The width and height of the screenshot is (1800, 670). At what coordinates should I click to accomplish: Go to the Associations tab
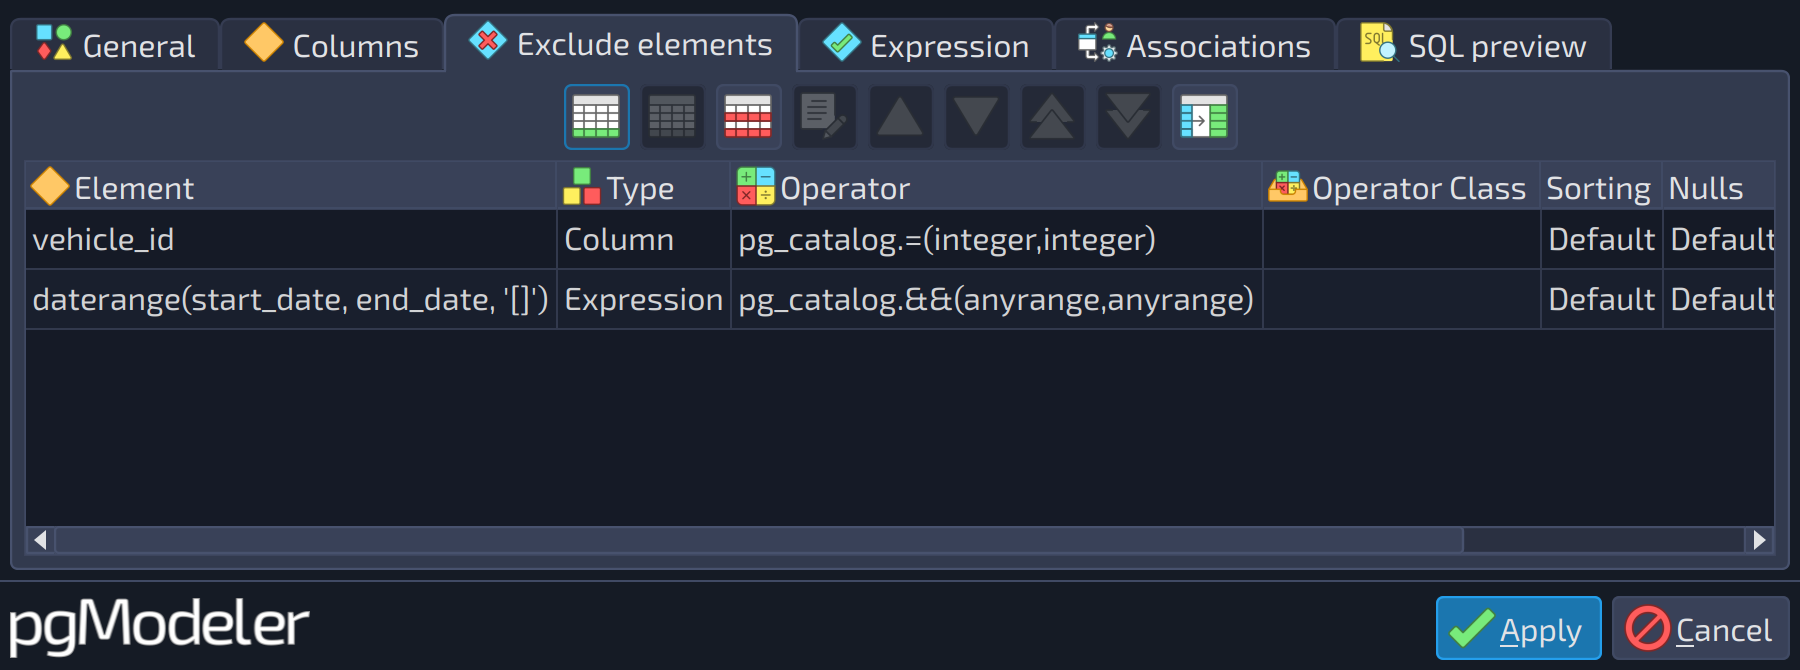1195,45
